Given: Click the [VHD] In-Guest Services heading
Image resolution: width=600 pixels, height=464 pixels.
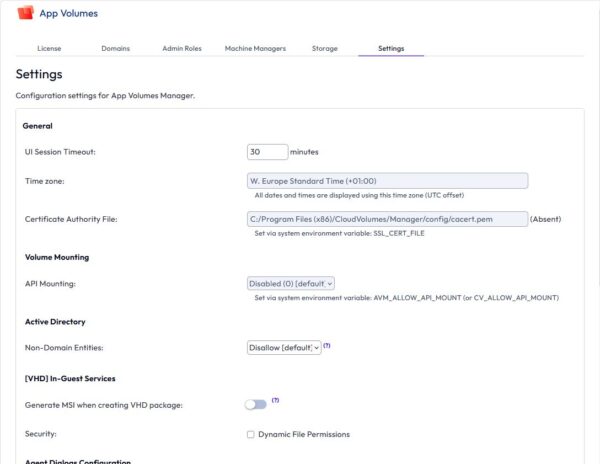Looking at the screenshot, I should pos(70,378).
